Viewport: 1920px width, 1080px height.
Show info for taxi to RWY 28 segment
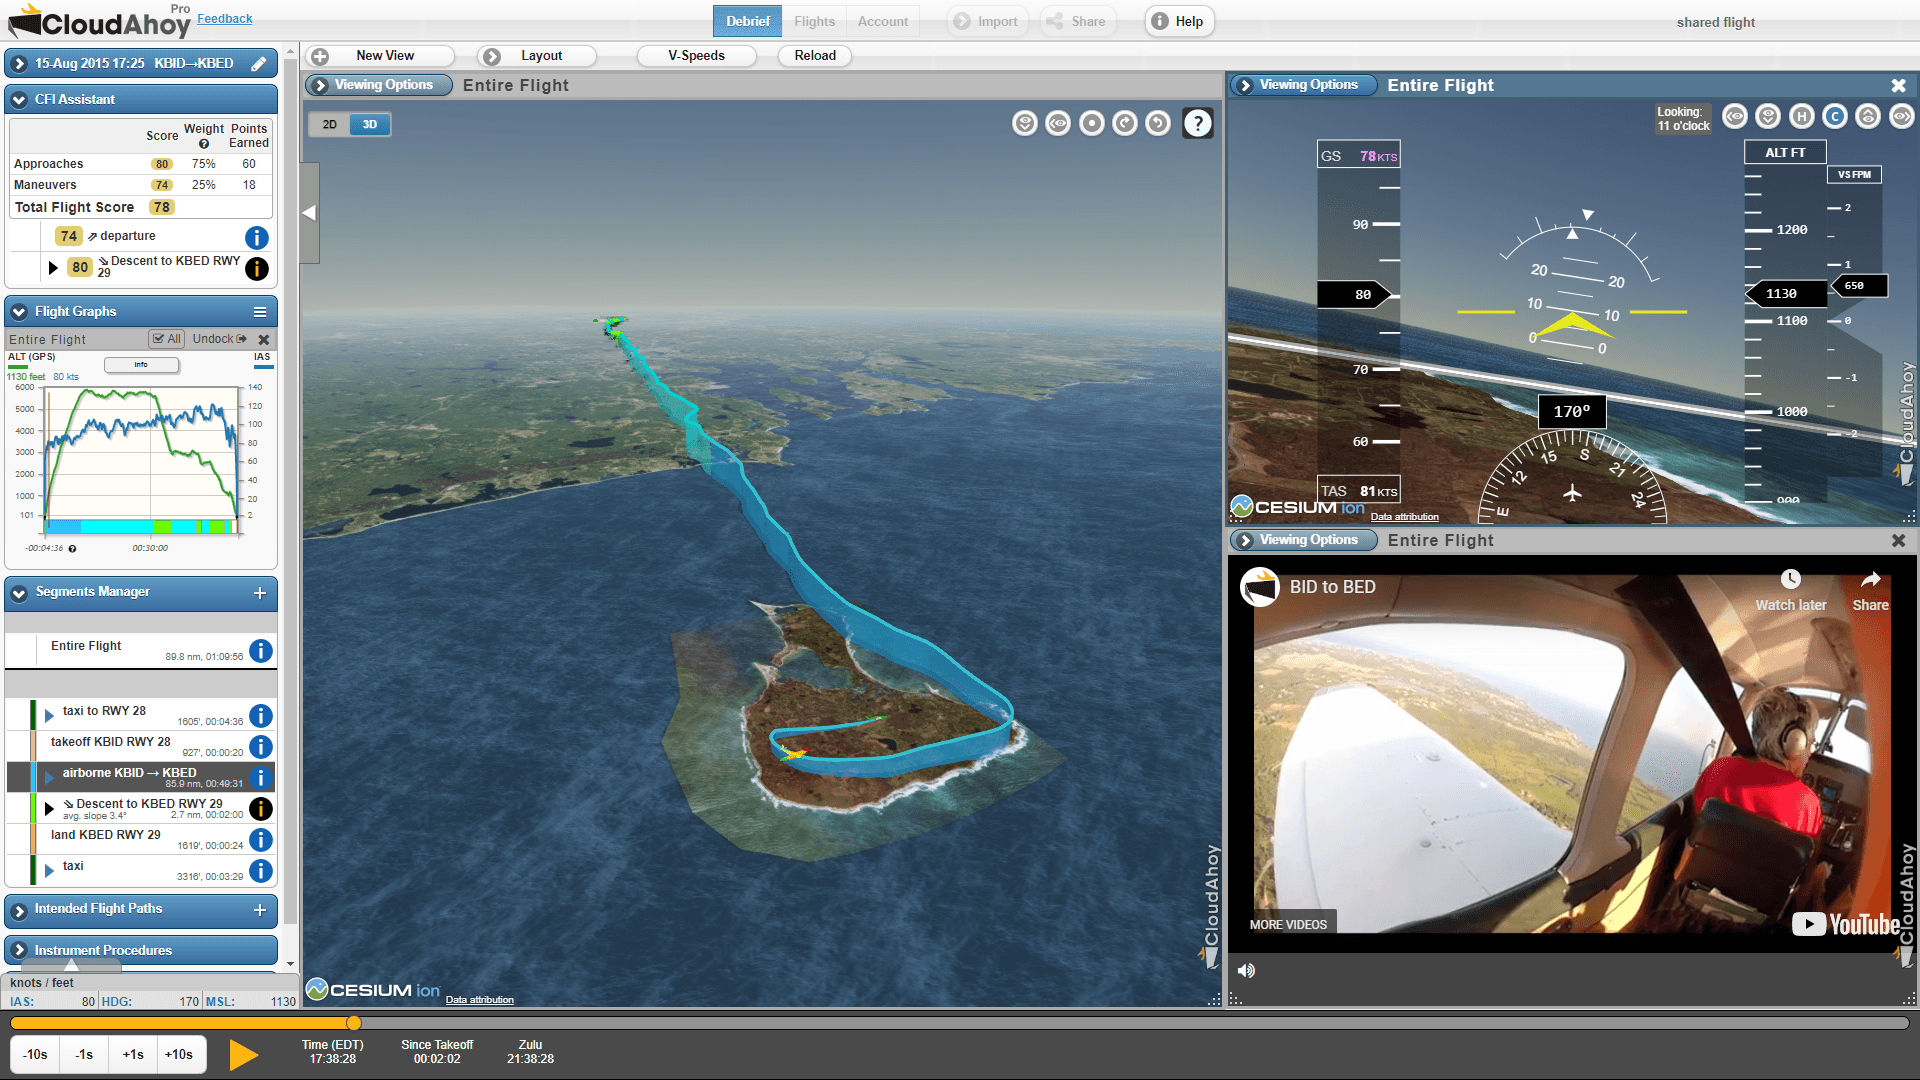(x=261, y=716)
